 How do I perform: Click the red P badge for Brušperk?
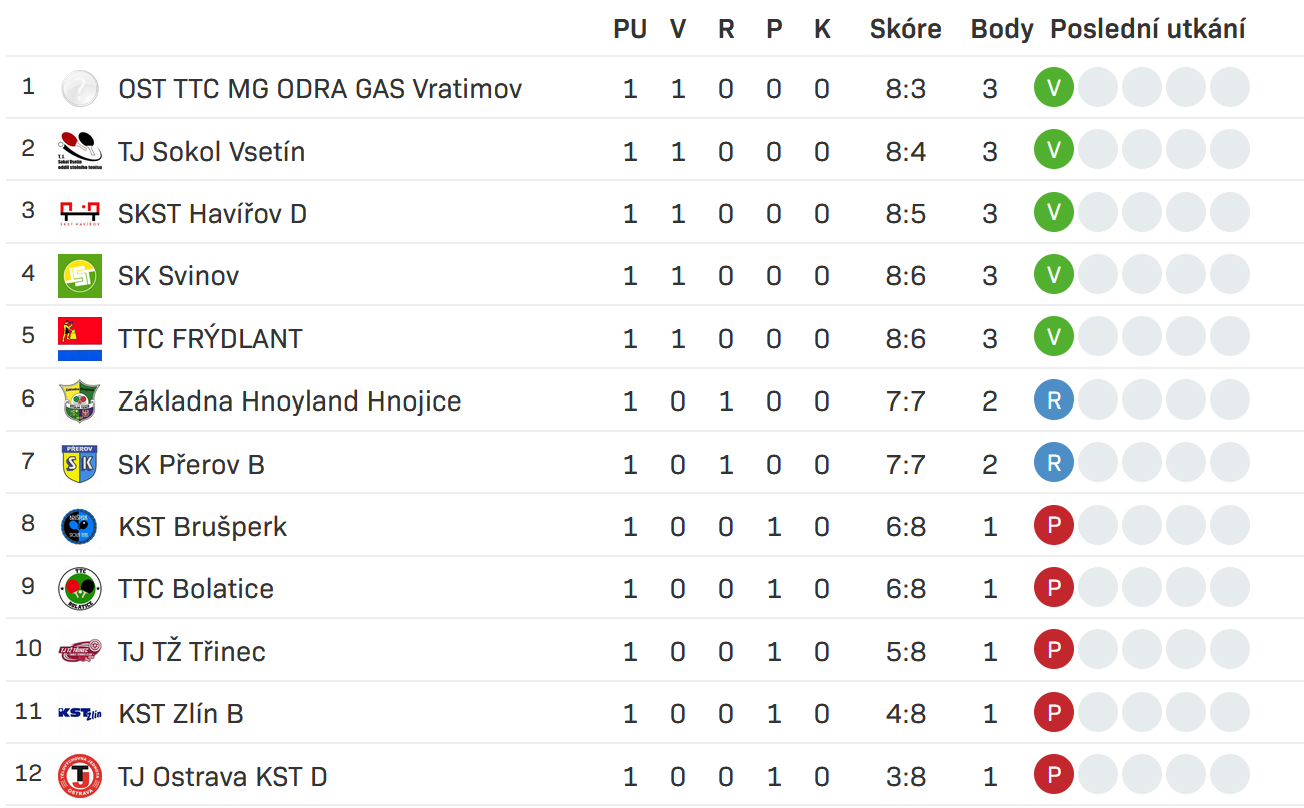[x=1053, y=526]
